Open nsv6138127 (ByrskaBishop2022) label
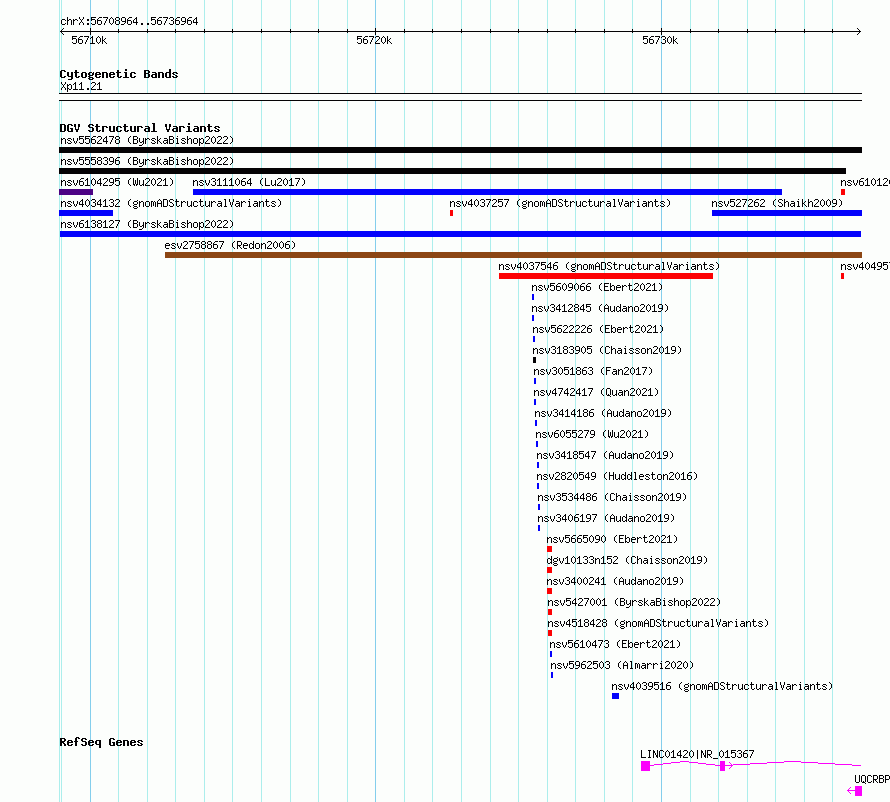The height and width of the screenshot is (802, 890). click(x=147, y=224)
